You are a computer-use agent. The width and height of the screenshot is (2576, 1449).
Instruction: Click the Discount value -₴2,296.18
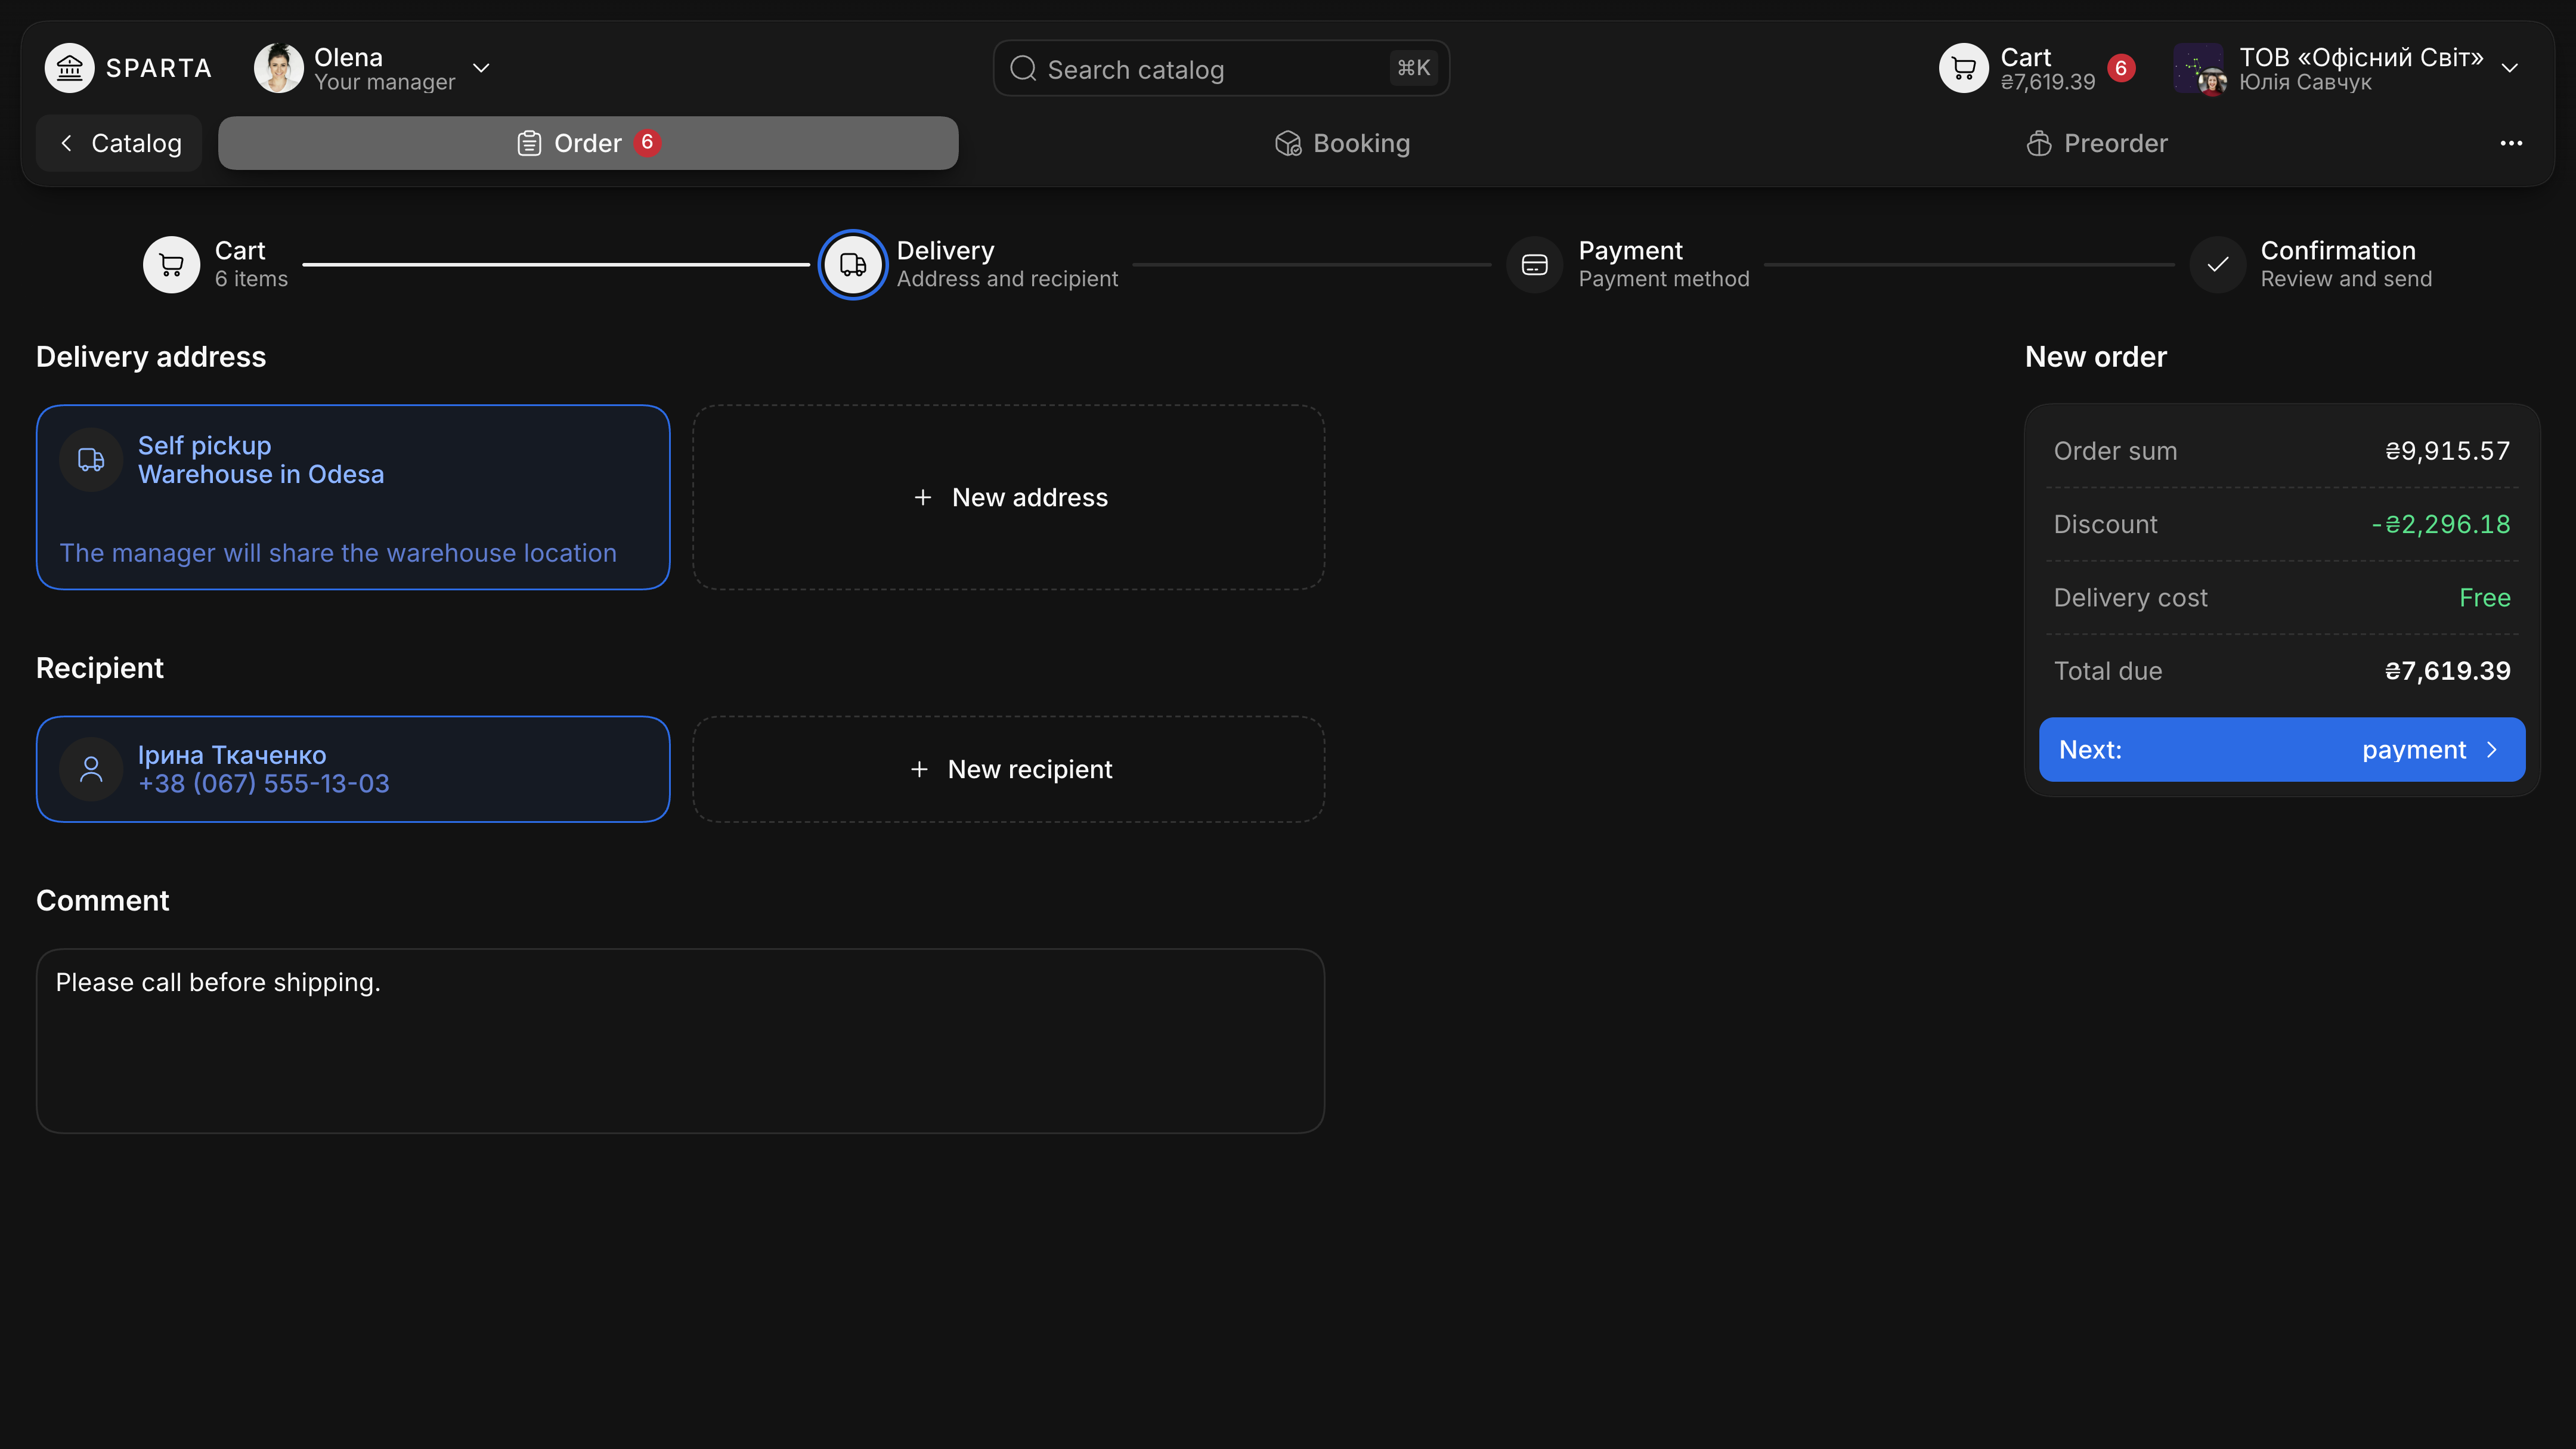tap(2441, 524)
